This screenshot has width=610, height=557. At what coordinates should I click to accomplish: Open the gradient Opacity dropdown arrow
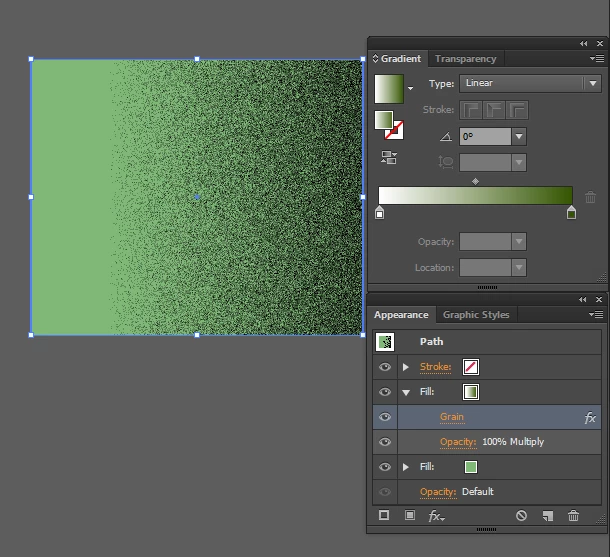(x=519, y=242)
